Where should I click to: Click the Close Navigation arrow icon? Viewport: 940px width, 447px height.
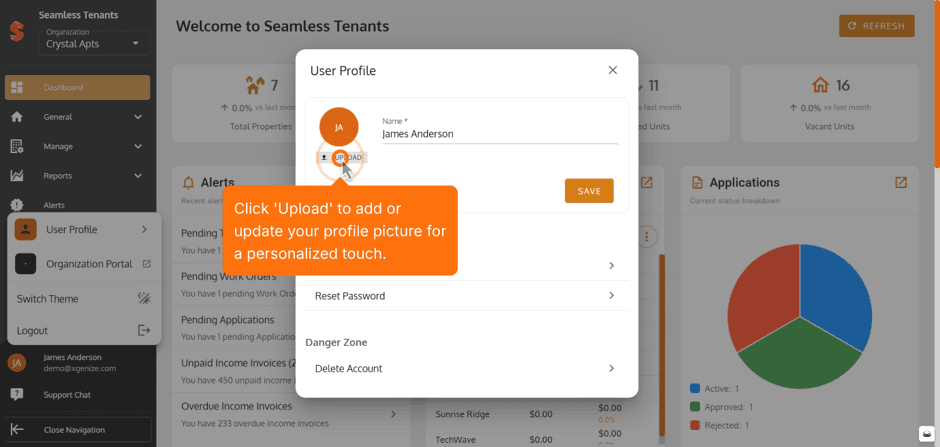click(x=17, y=430)
